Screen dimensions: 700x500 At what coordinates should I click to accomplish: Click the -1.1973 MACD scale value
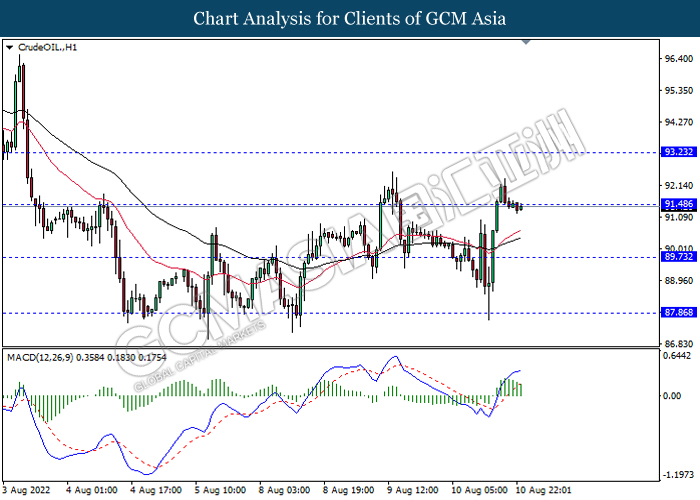point(679,475)
